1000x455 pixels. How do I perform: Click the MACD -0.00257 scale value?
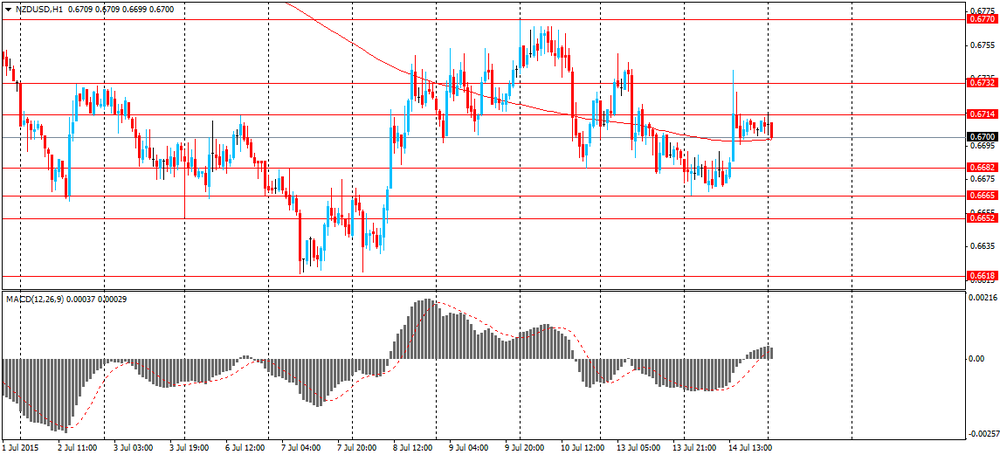(982, 433)
